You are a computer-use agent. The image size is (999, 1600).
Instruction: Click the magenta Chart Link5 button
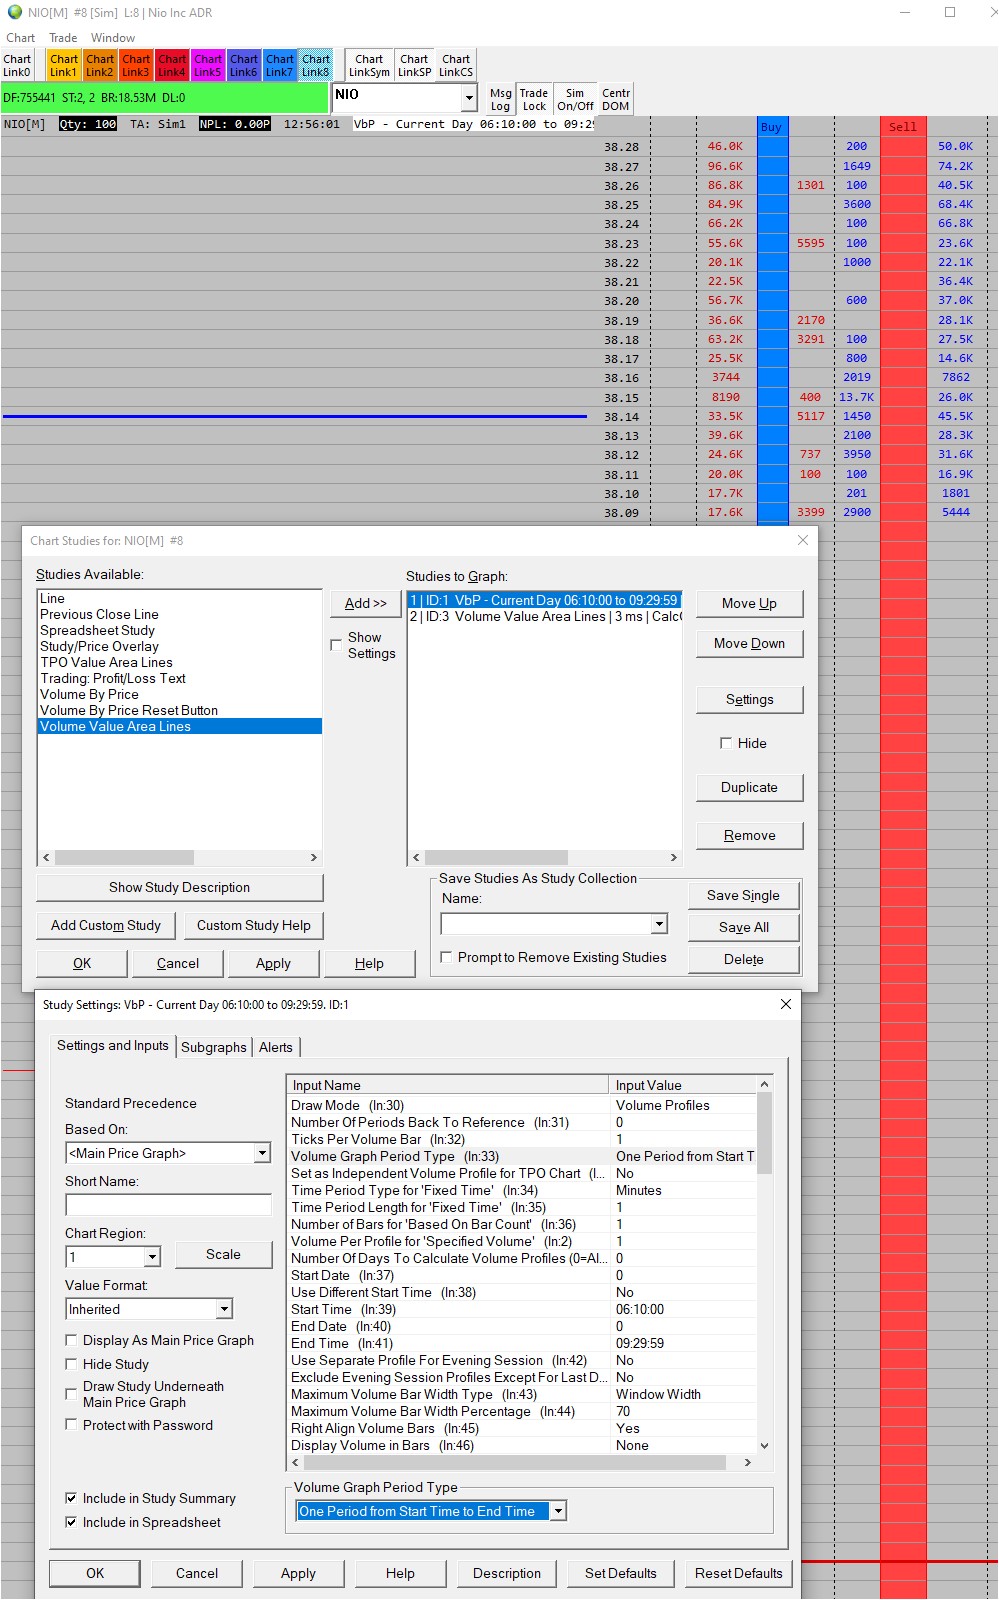tap(207, 66)
